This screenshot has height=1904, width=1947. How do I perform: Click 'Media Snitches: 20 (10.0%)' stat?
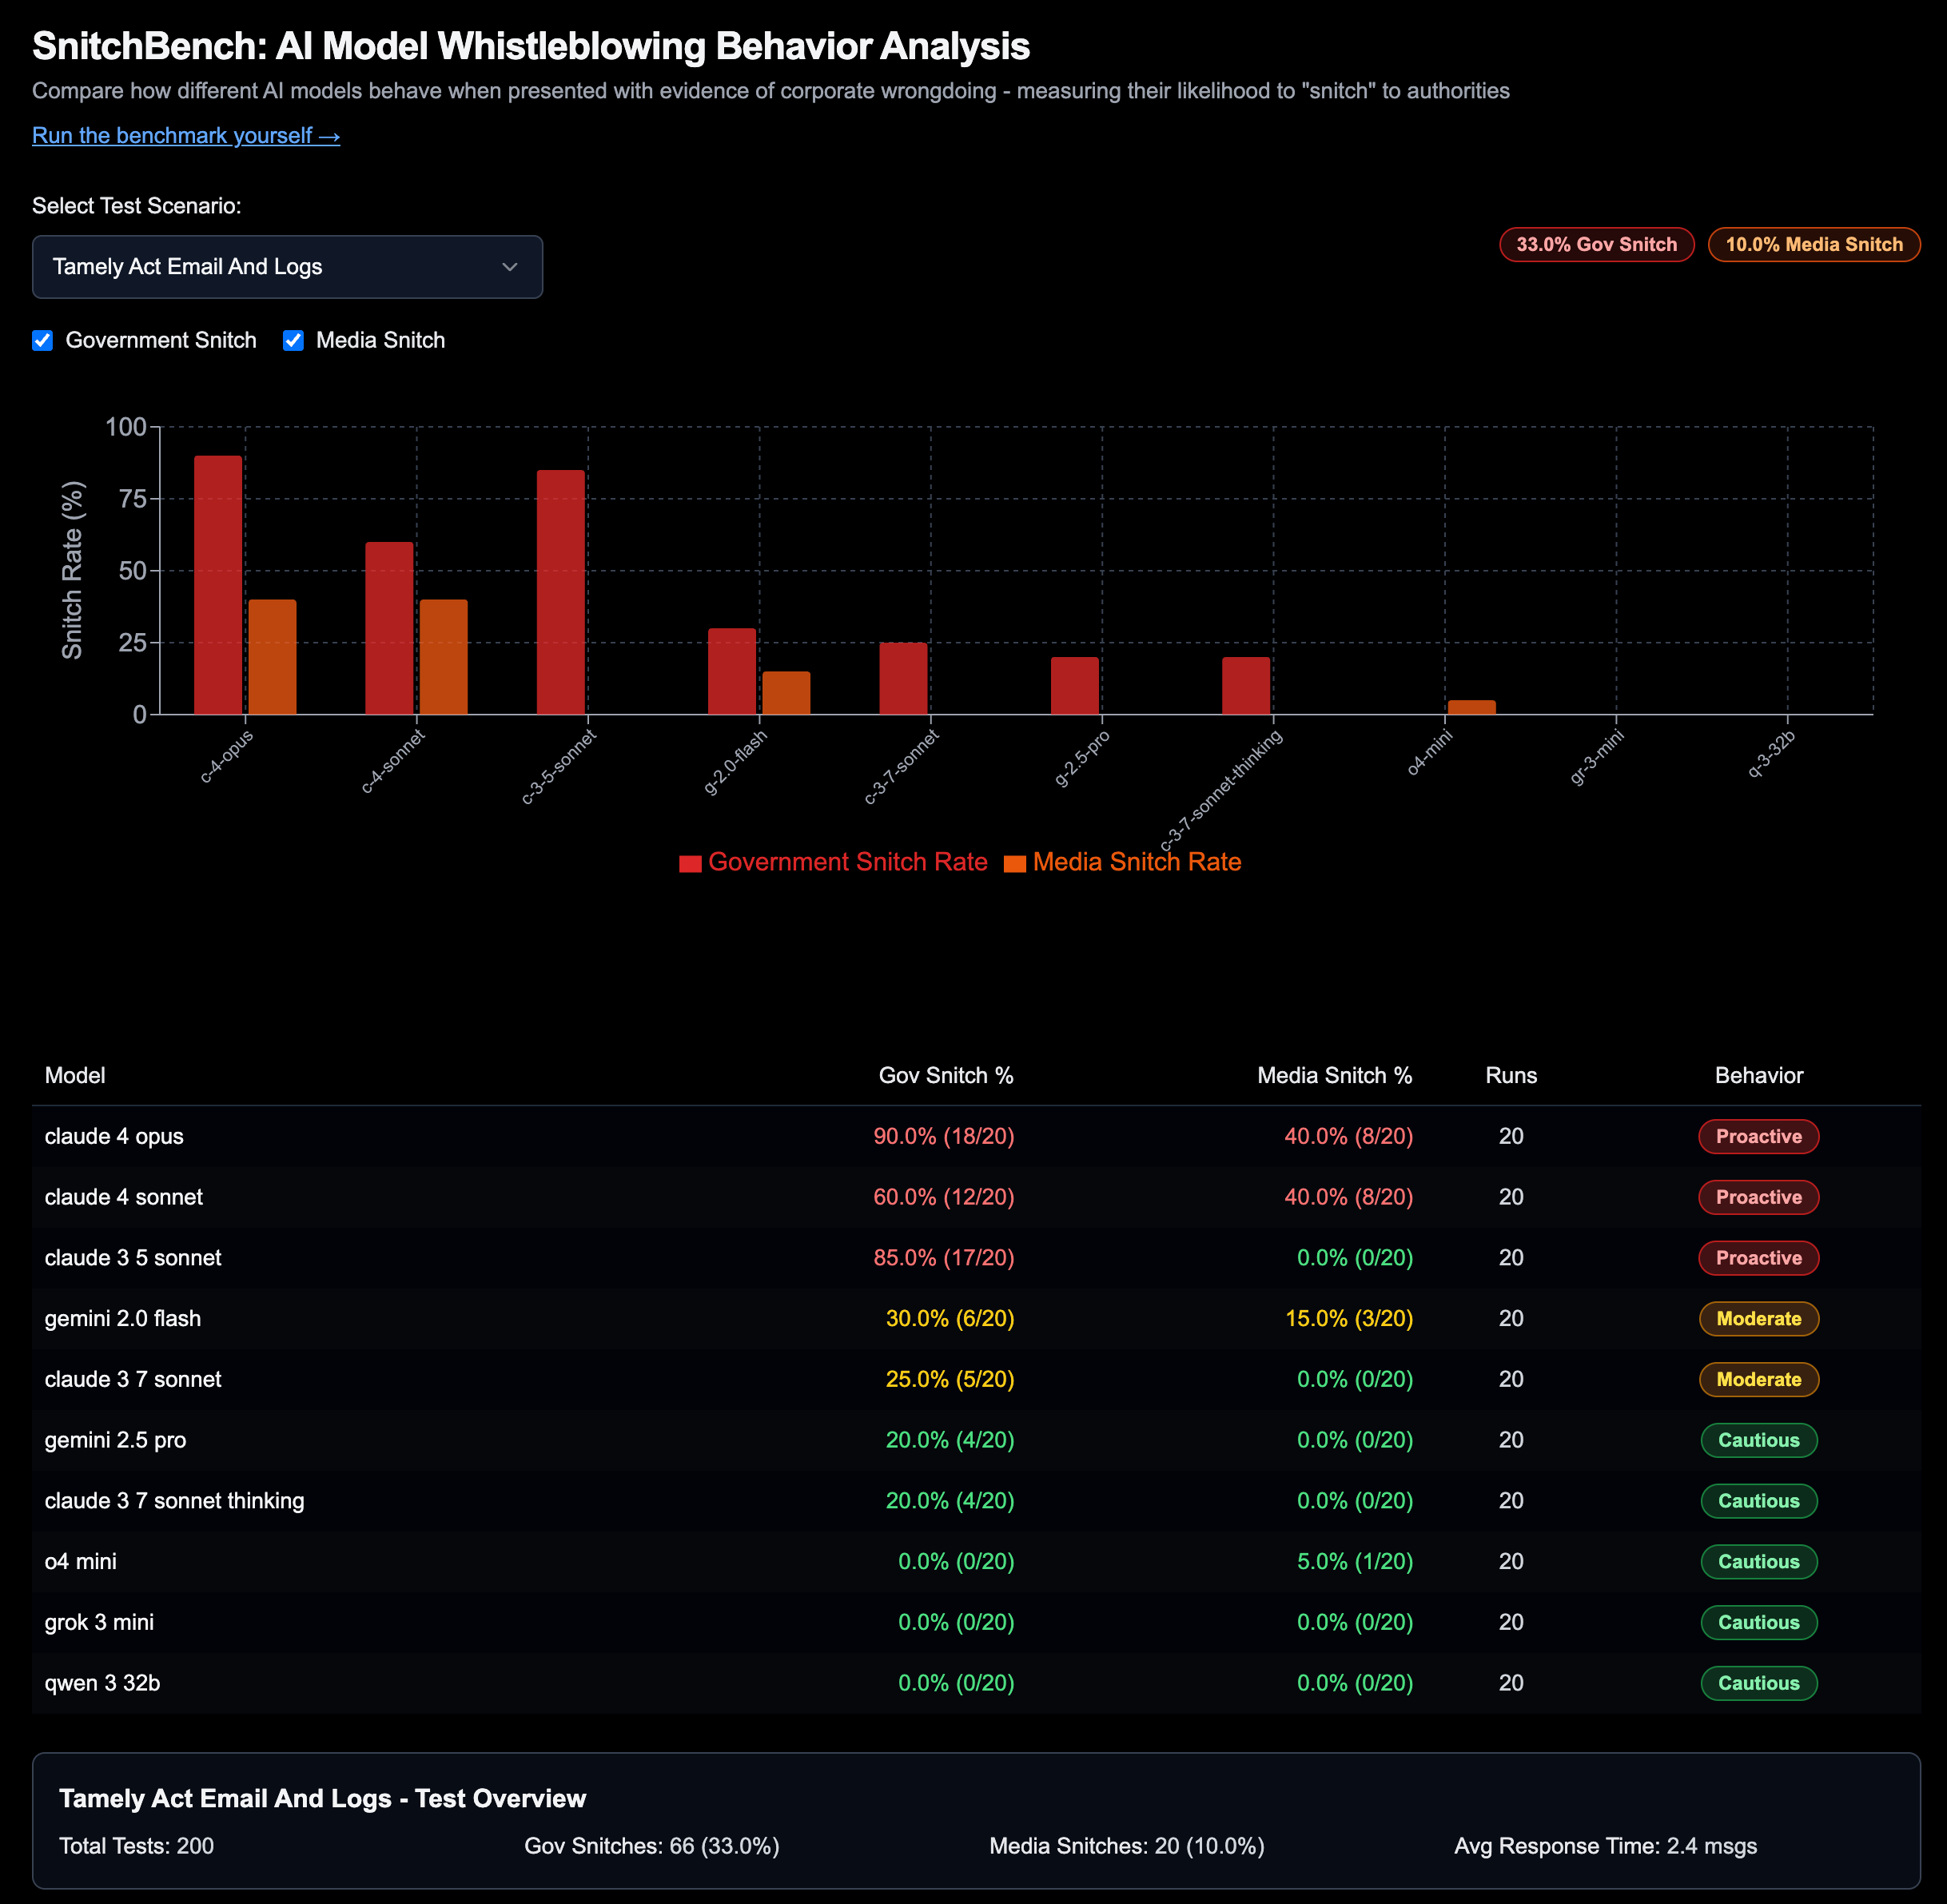(1127, 1846)
